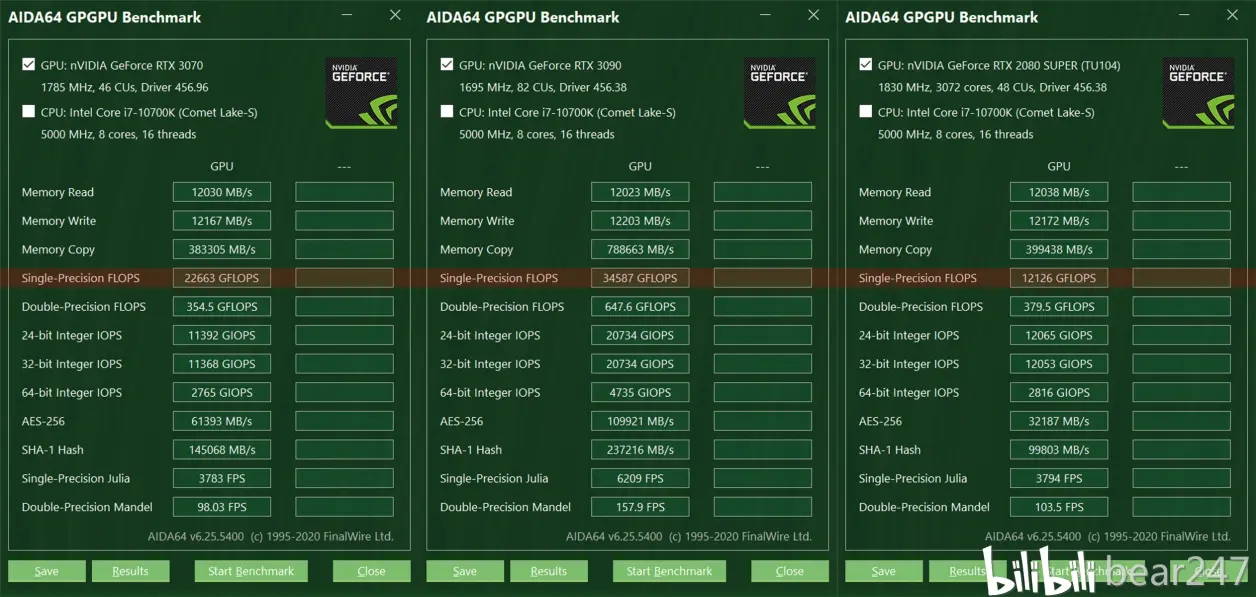Click Save in the RTX 3070 window

tap(46, 571)
